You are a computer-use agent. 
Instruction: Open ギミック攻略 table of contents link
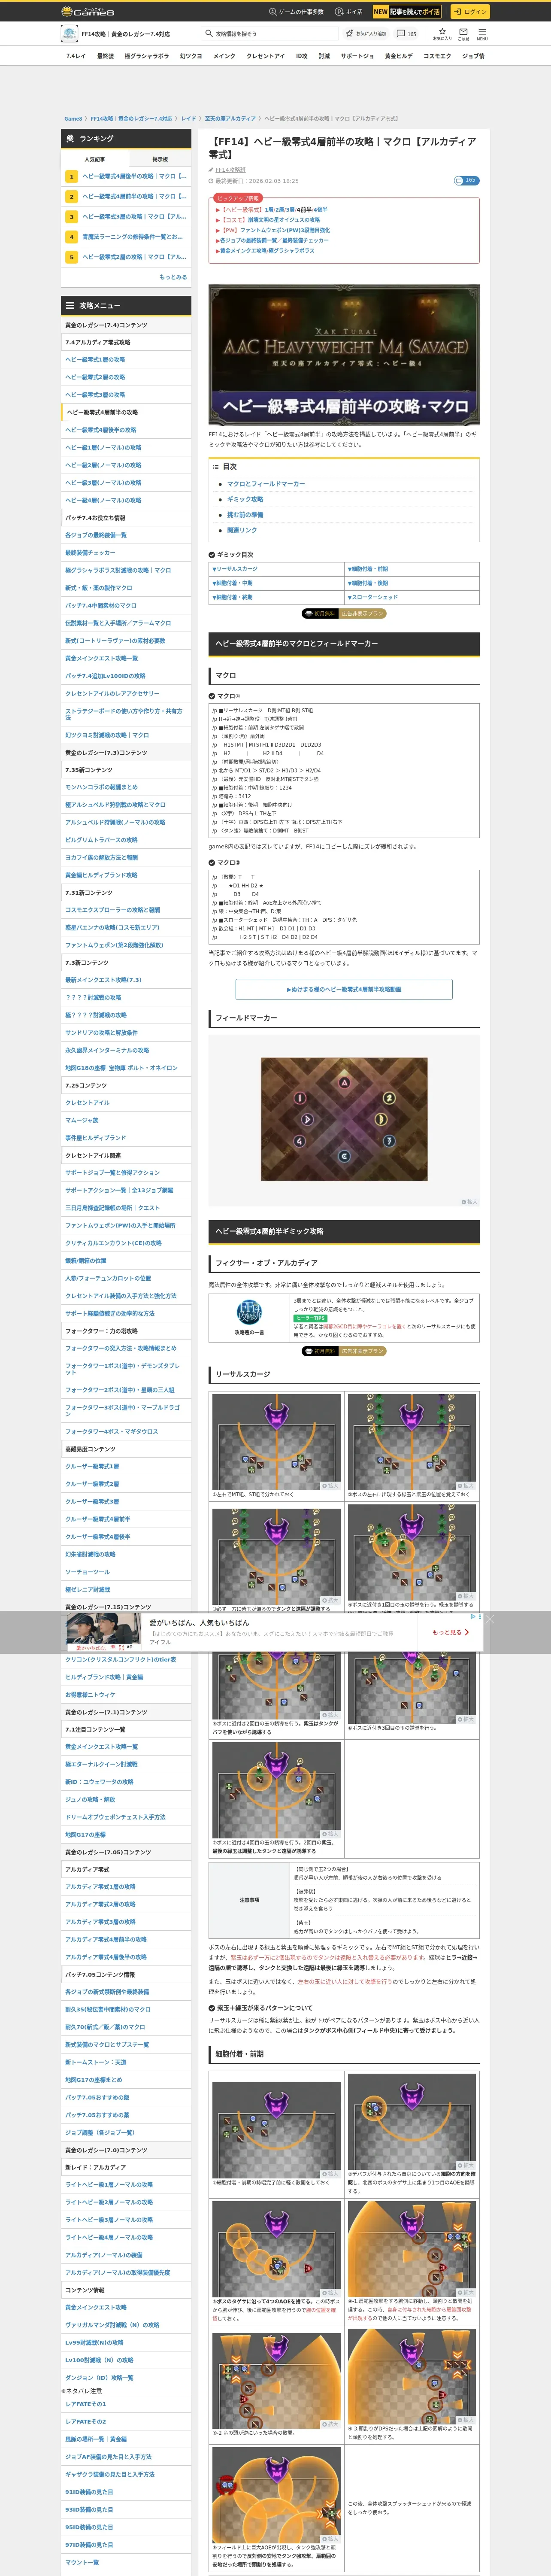tap(245, 499)
